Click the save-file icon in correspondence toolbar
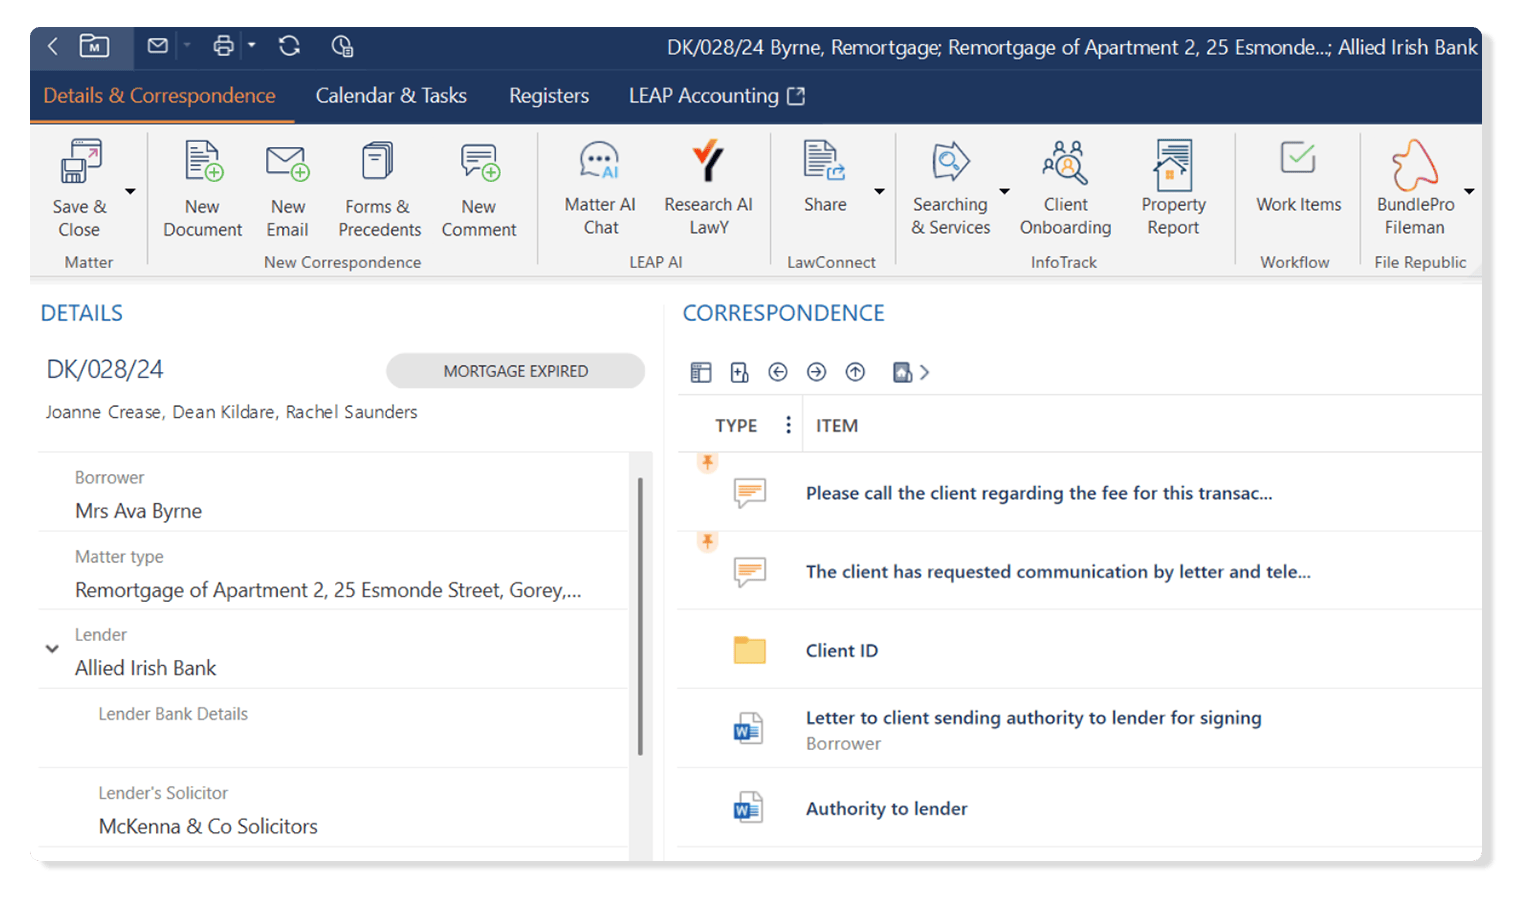Screen dimensions: 1518x900 pyautogui.click(x=902, y=372)
